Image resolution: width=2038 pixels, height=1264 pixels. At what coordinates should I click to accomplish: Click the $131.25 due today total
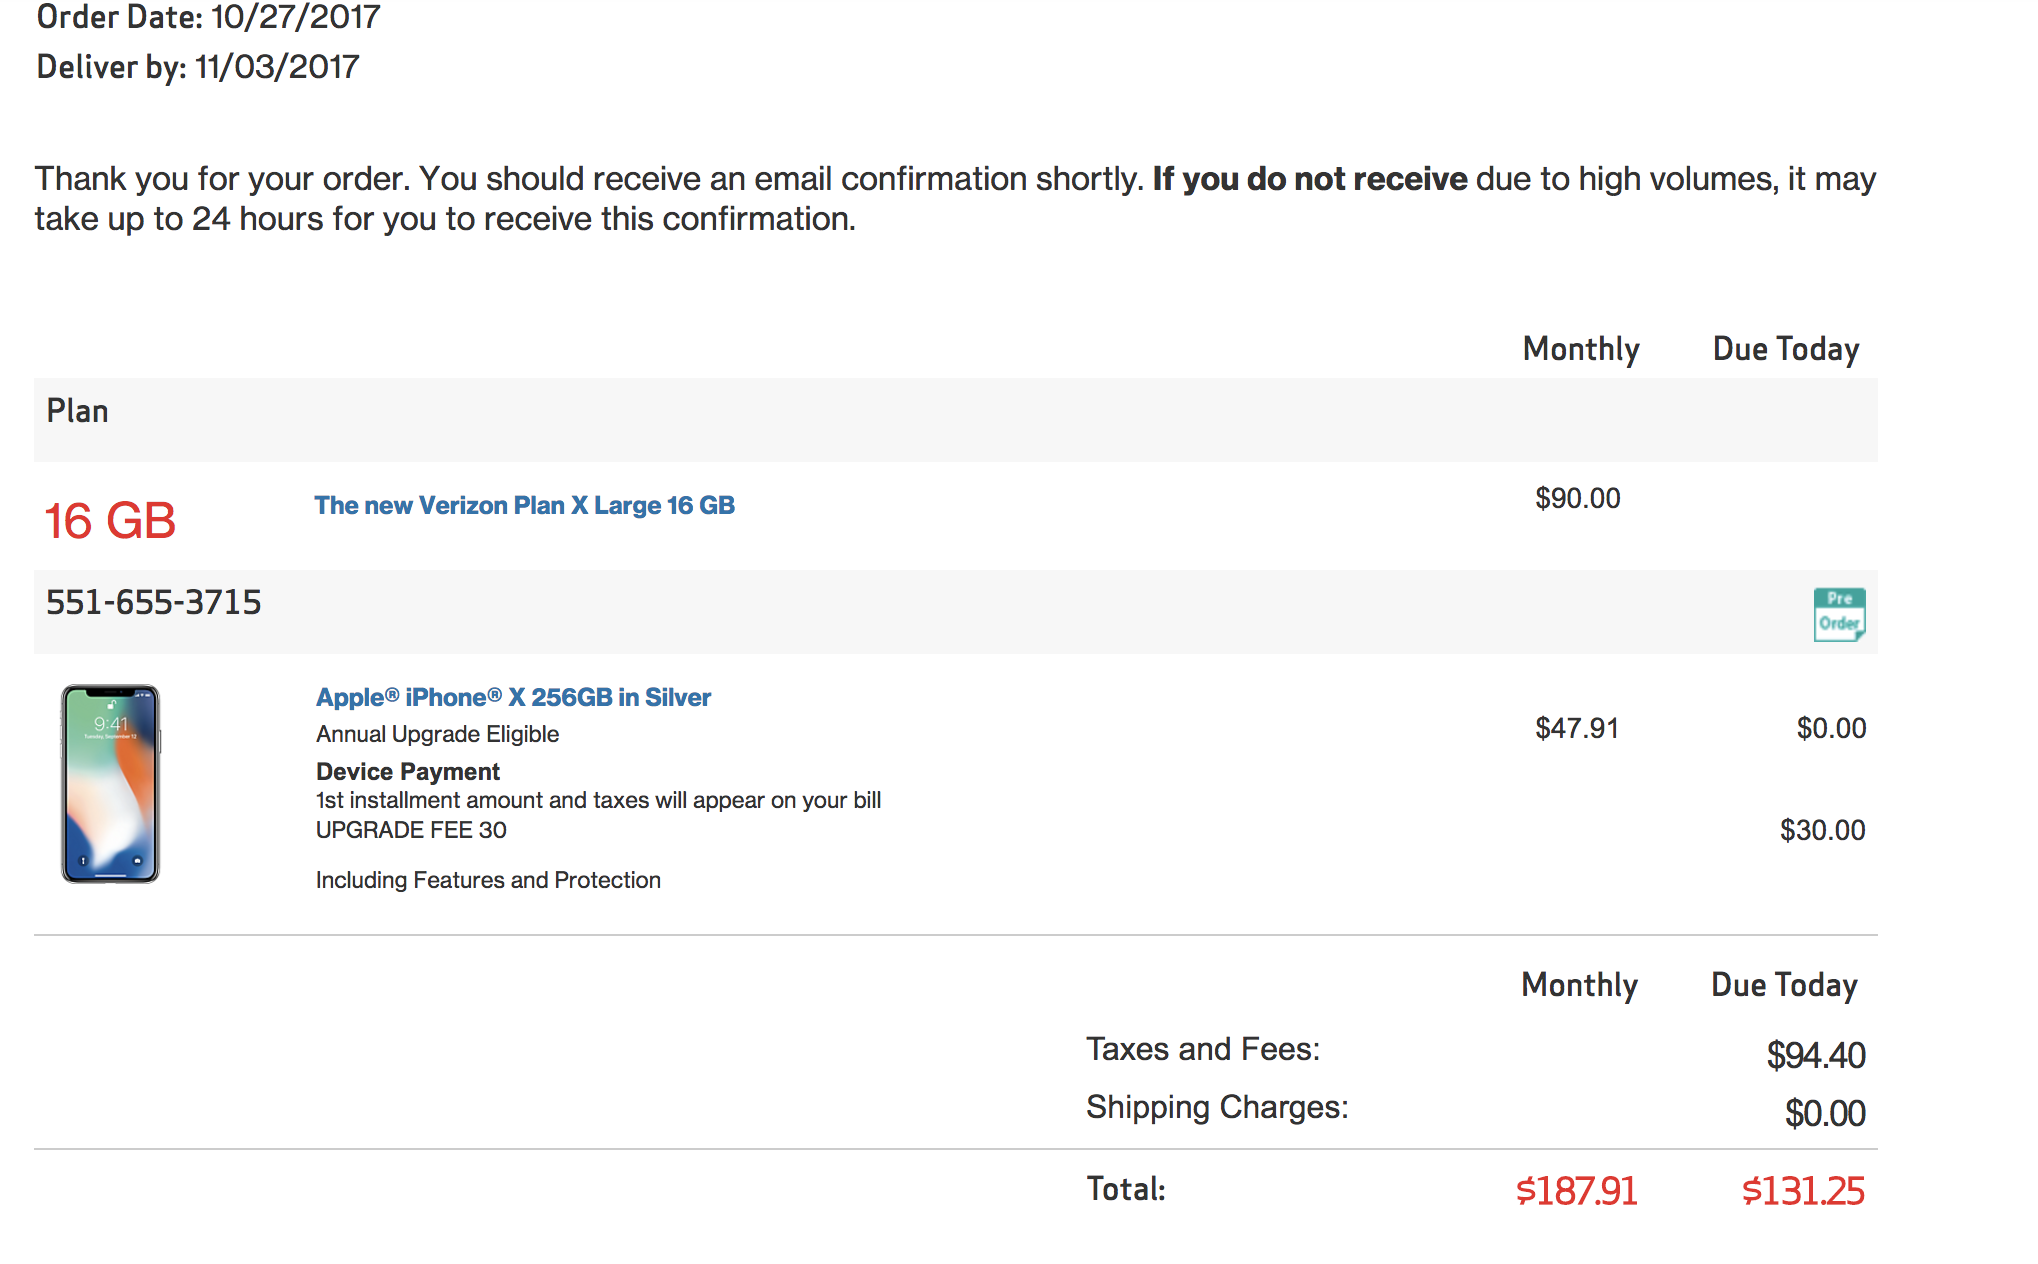pos(1803,1191)
